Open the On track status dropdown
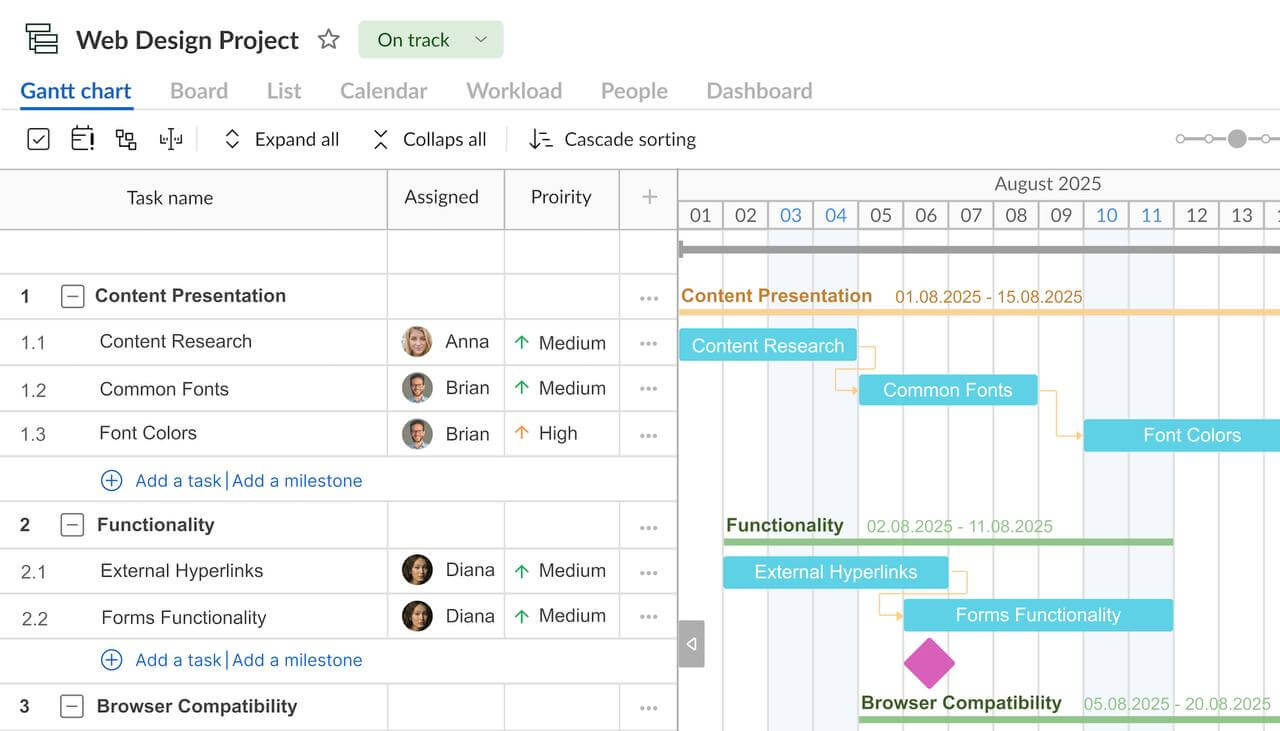This screenshot has width=1280, height=731. (431, 40)
